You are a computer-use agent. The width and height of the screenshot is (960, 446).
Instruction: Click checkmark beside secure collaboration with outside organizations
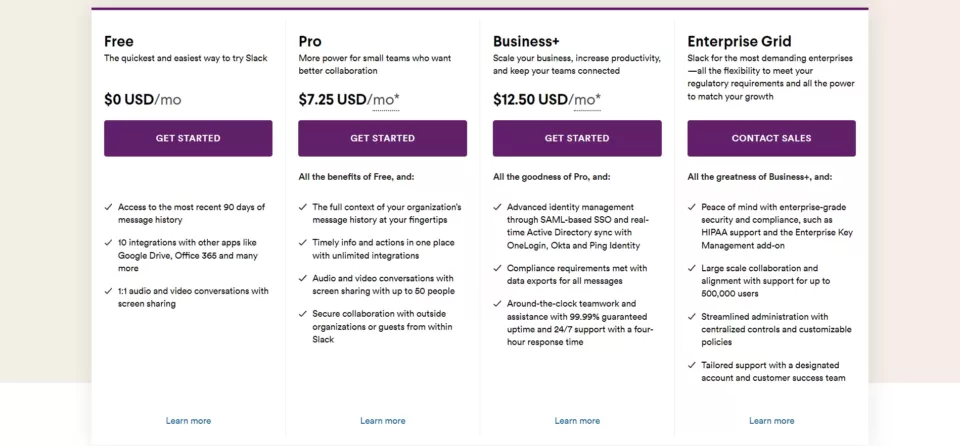pyautogui.click(x=303, y=314)
